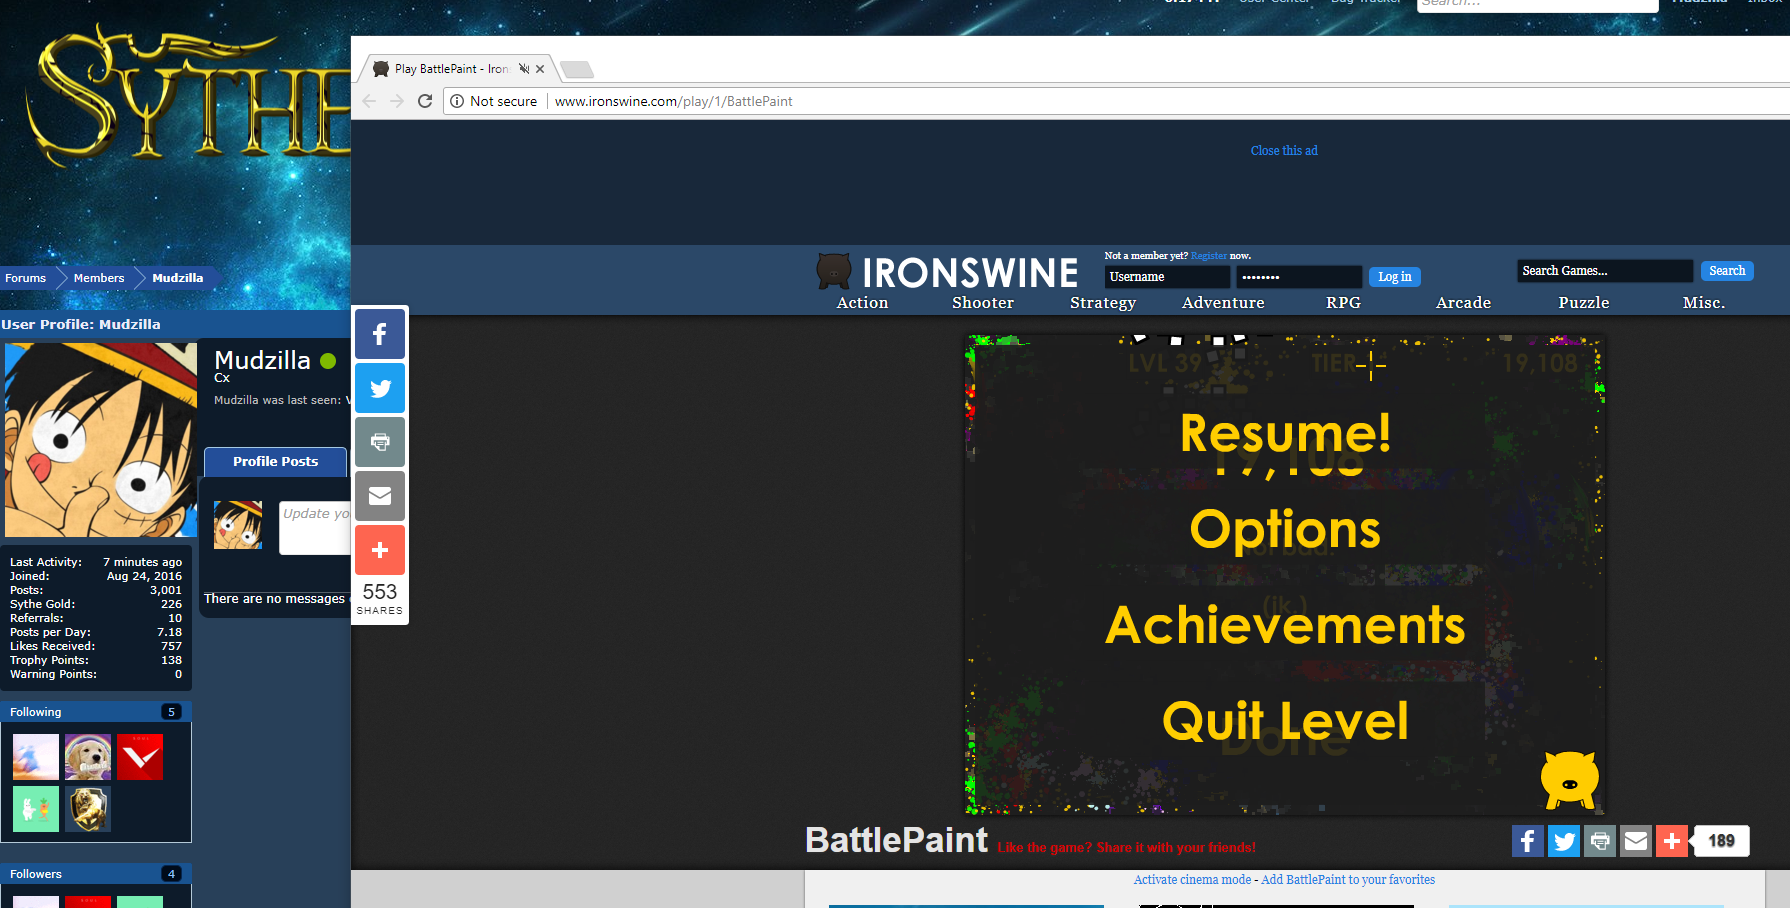
Task: Click Activate cinema mode link
Action: [1192, 880]
